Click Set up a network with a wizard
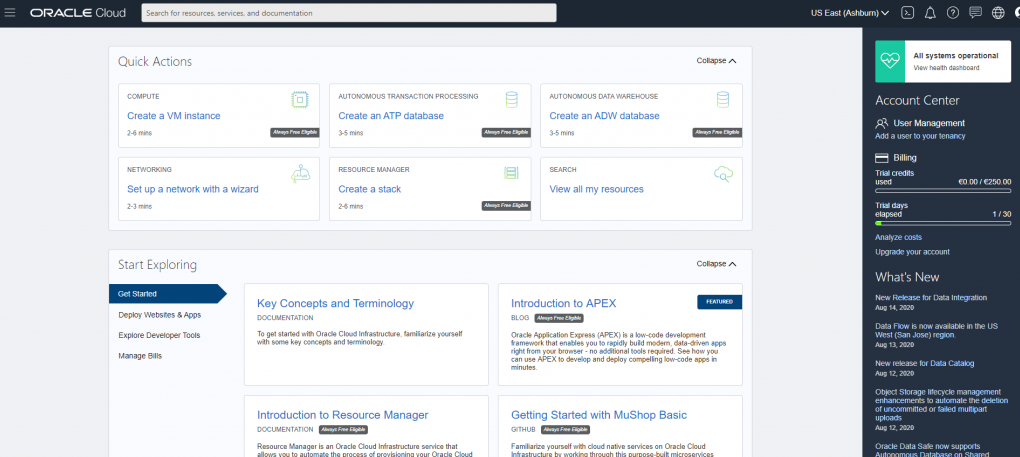Screen dimensions: 1020x457 tap(193, 189)
